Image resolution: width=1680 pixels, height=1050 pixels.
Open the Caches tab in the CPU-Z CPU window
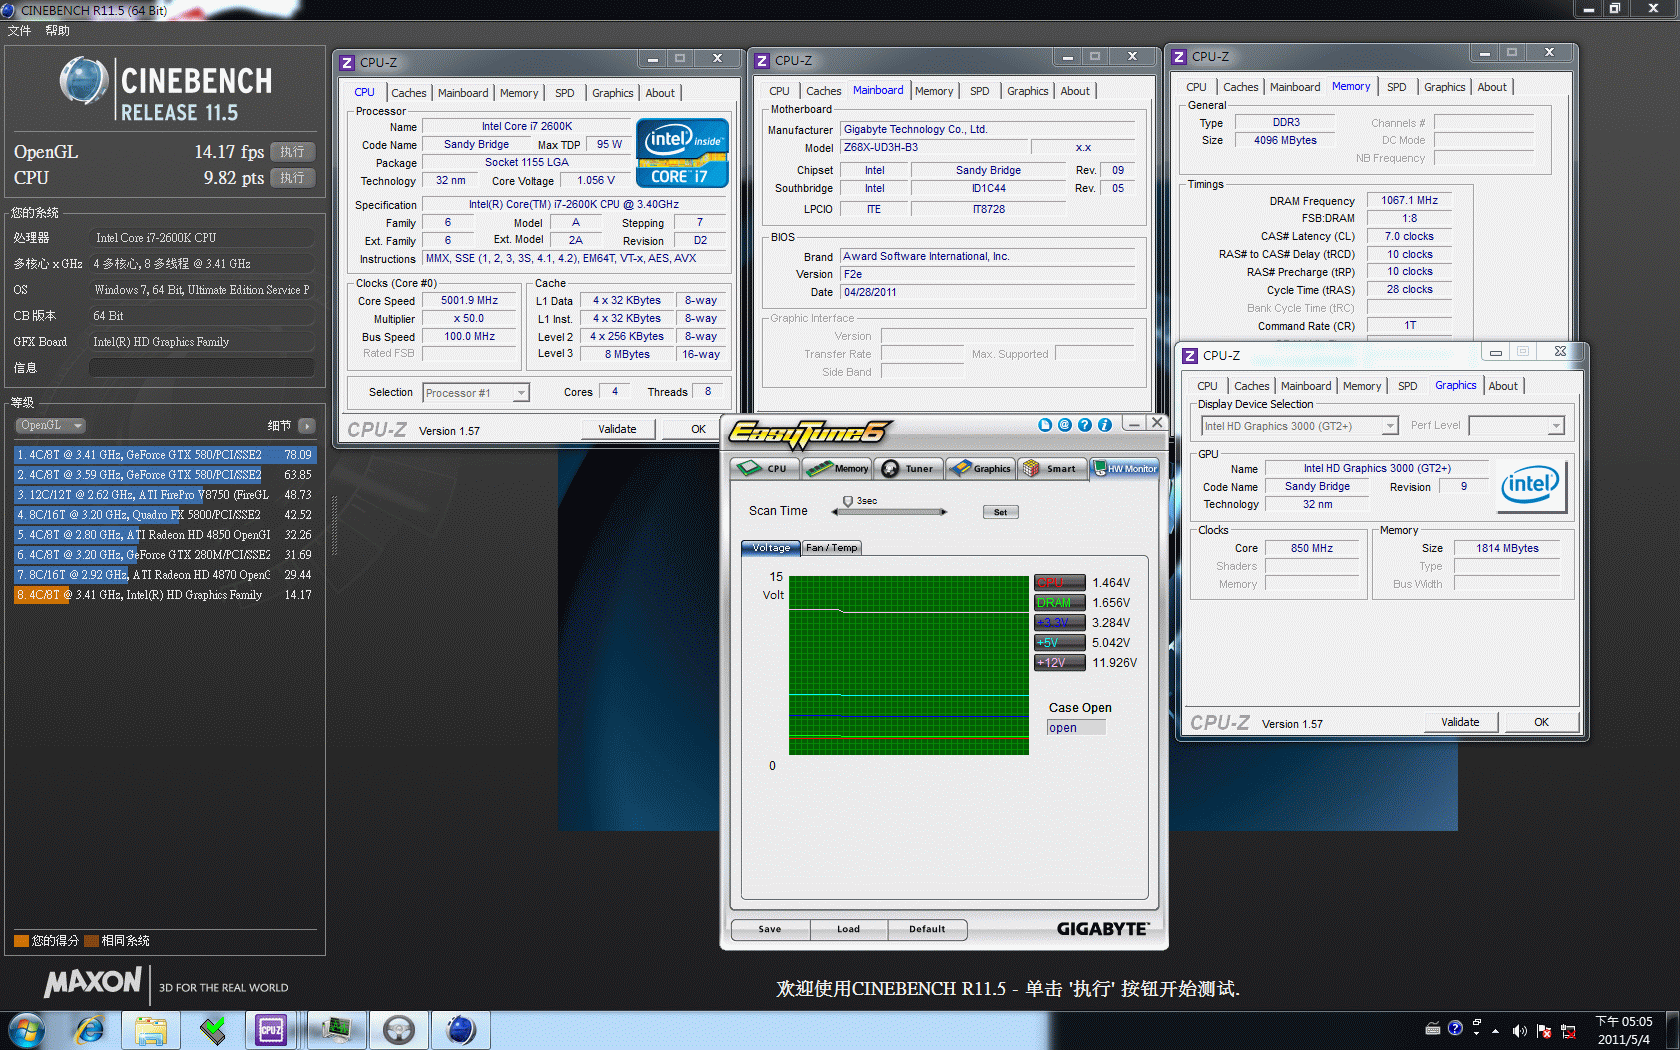coord(408,93)
